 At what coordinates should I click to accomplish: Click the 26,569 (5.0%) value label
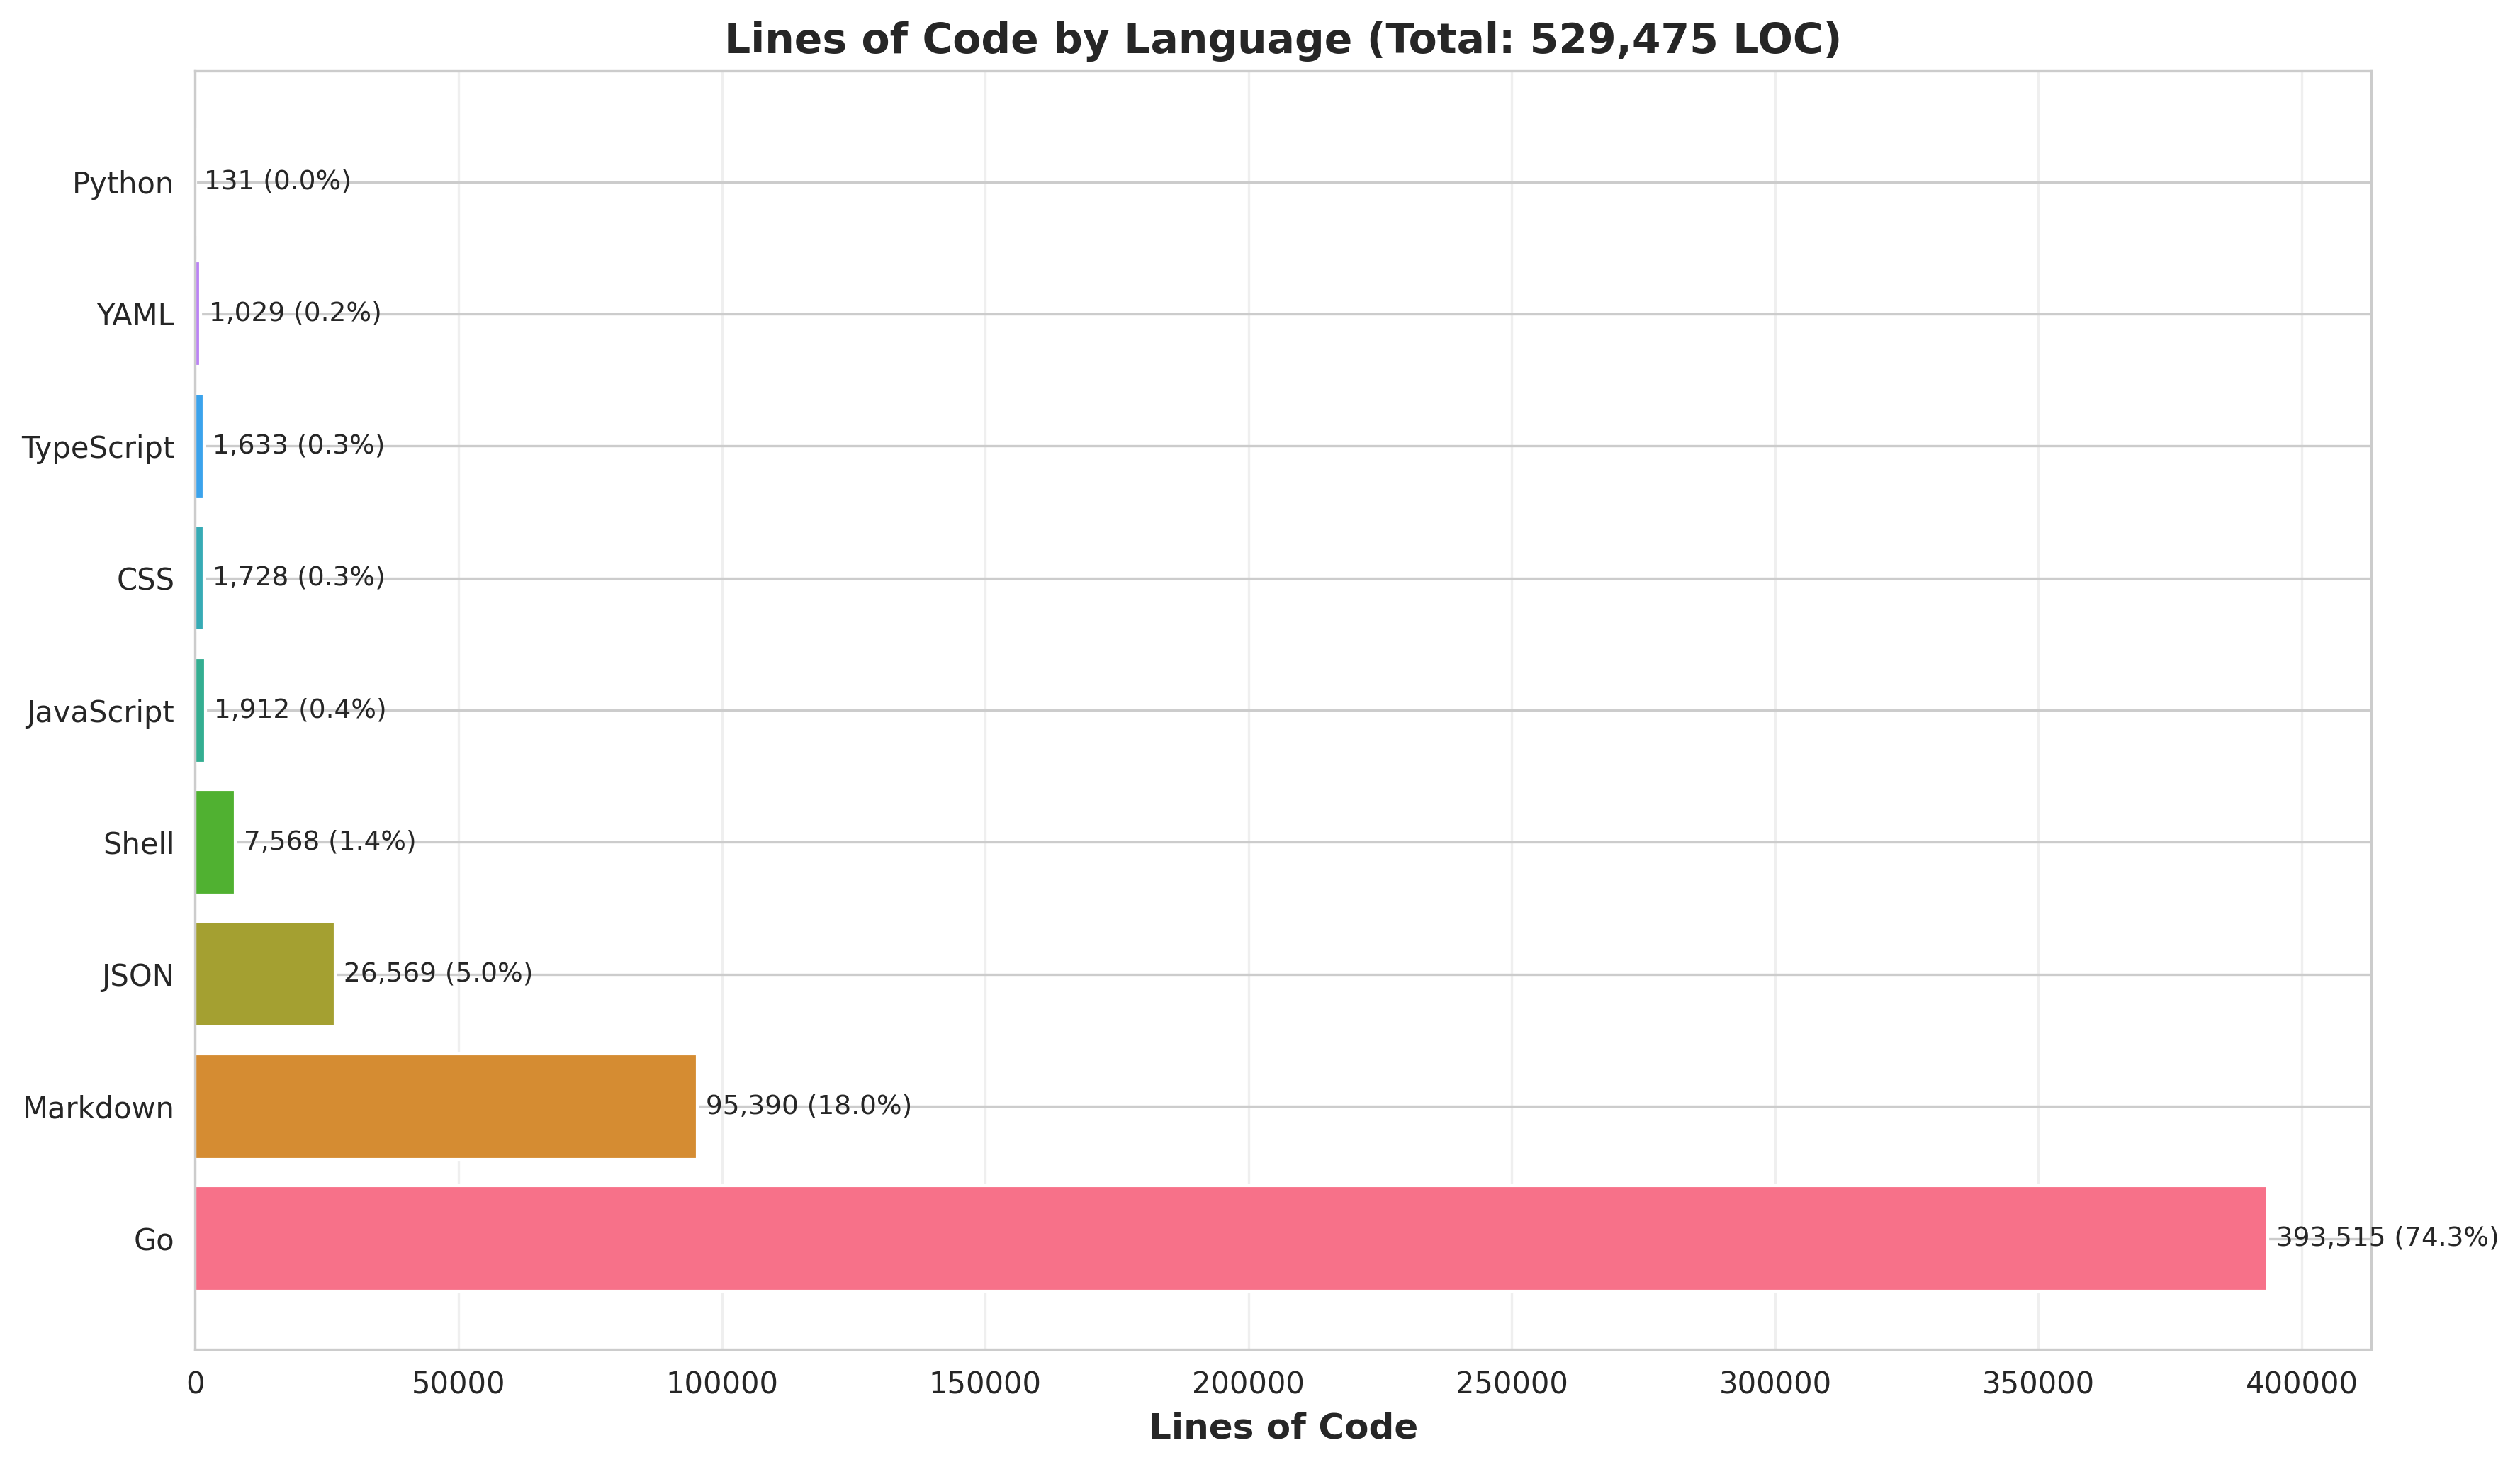(x=438, y=973)
